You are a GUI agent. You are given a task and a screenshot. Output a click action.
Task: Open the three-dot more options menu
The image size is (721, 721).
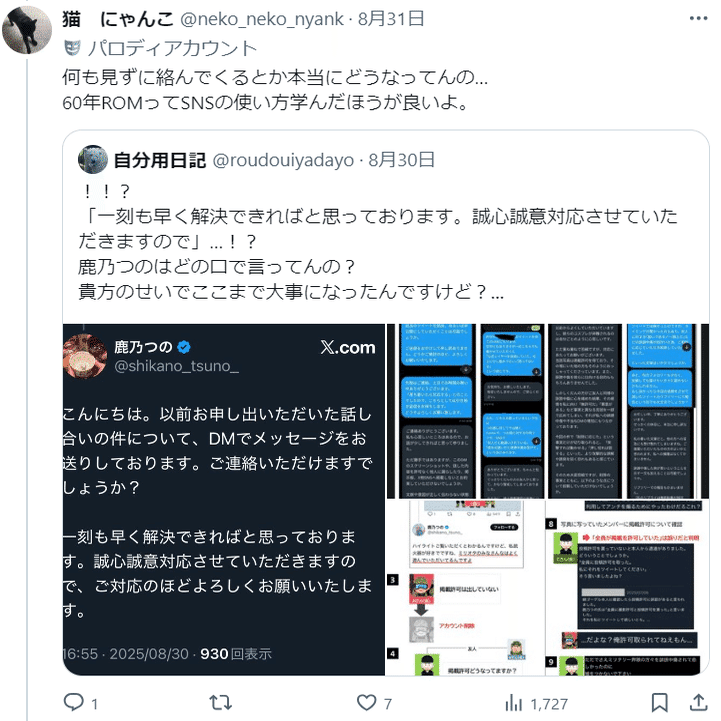coord(698,18)
